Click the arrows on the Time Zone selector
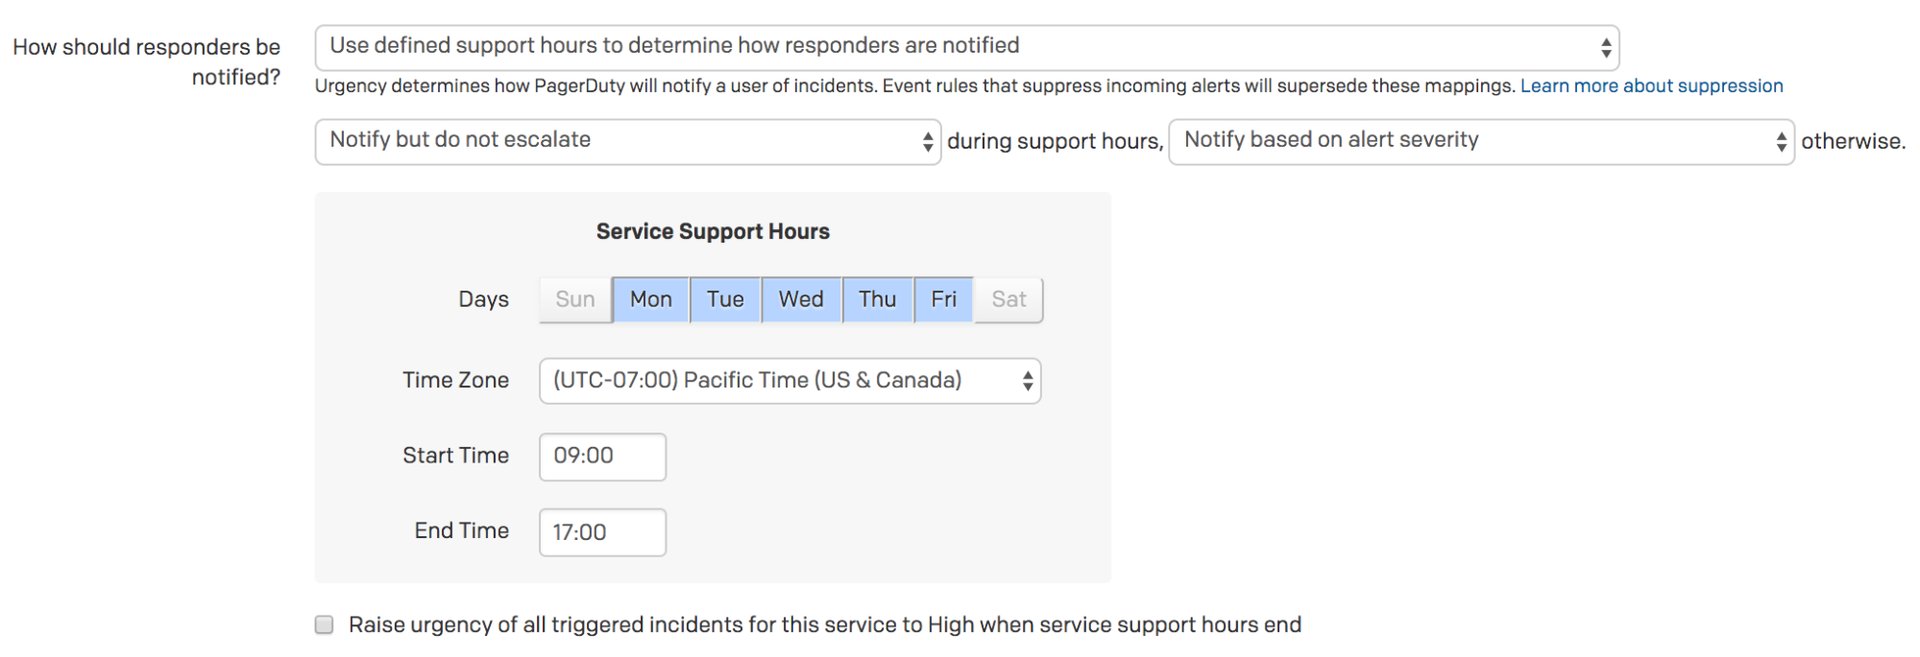Viewport: 1920px width, 657px height. 1027,381
